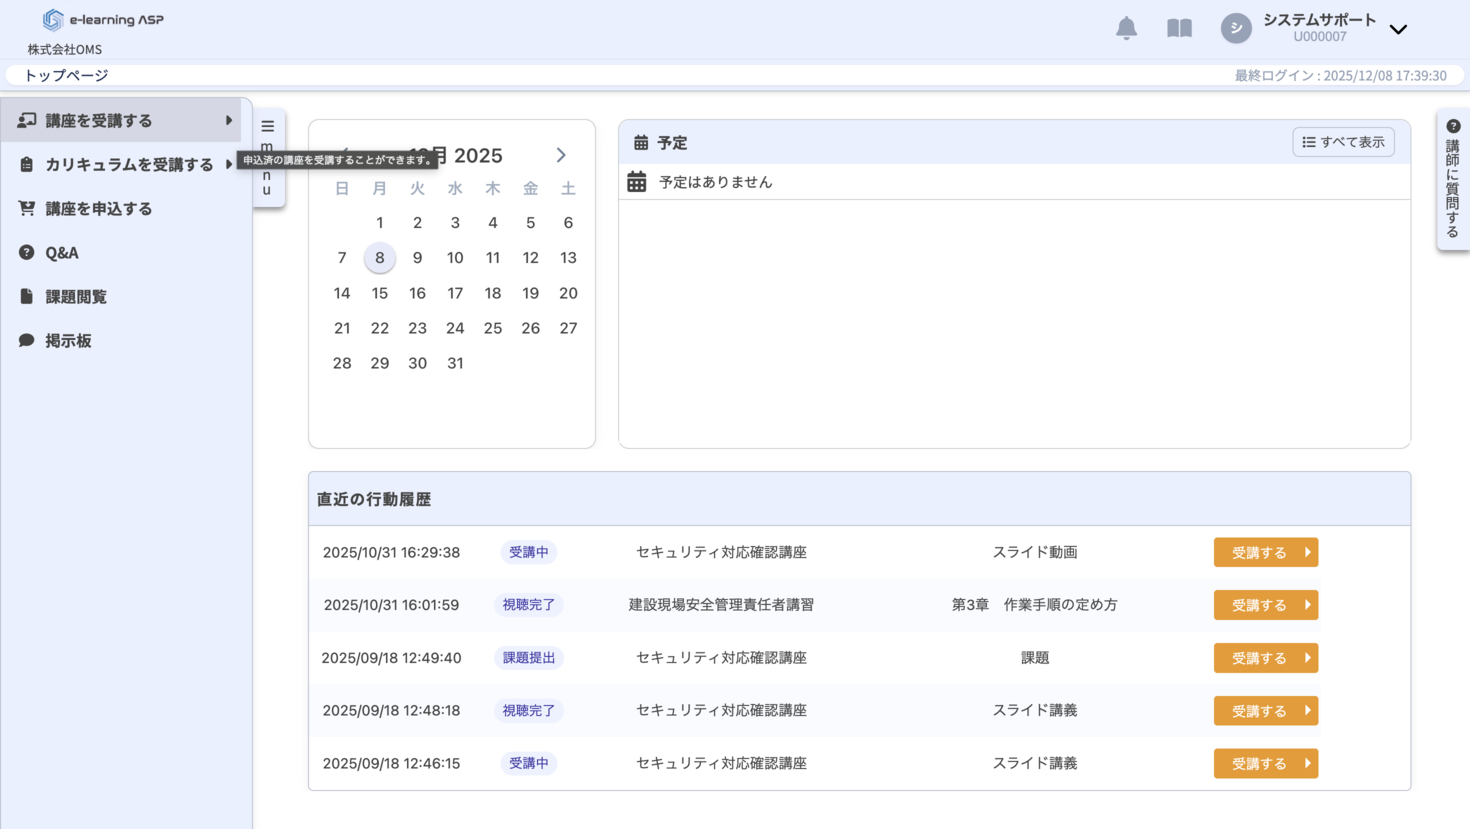Click the e-learning ASP logo

click(x=103, y=20)
